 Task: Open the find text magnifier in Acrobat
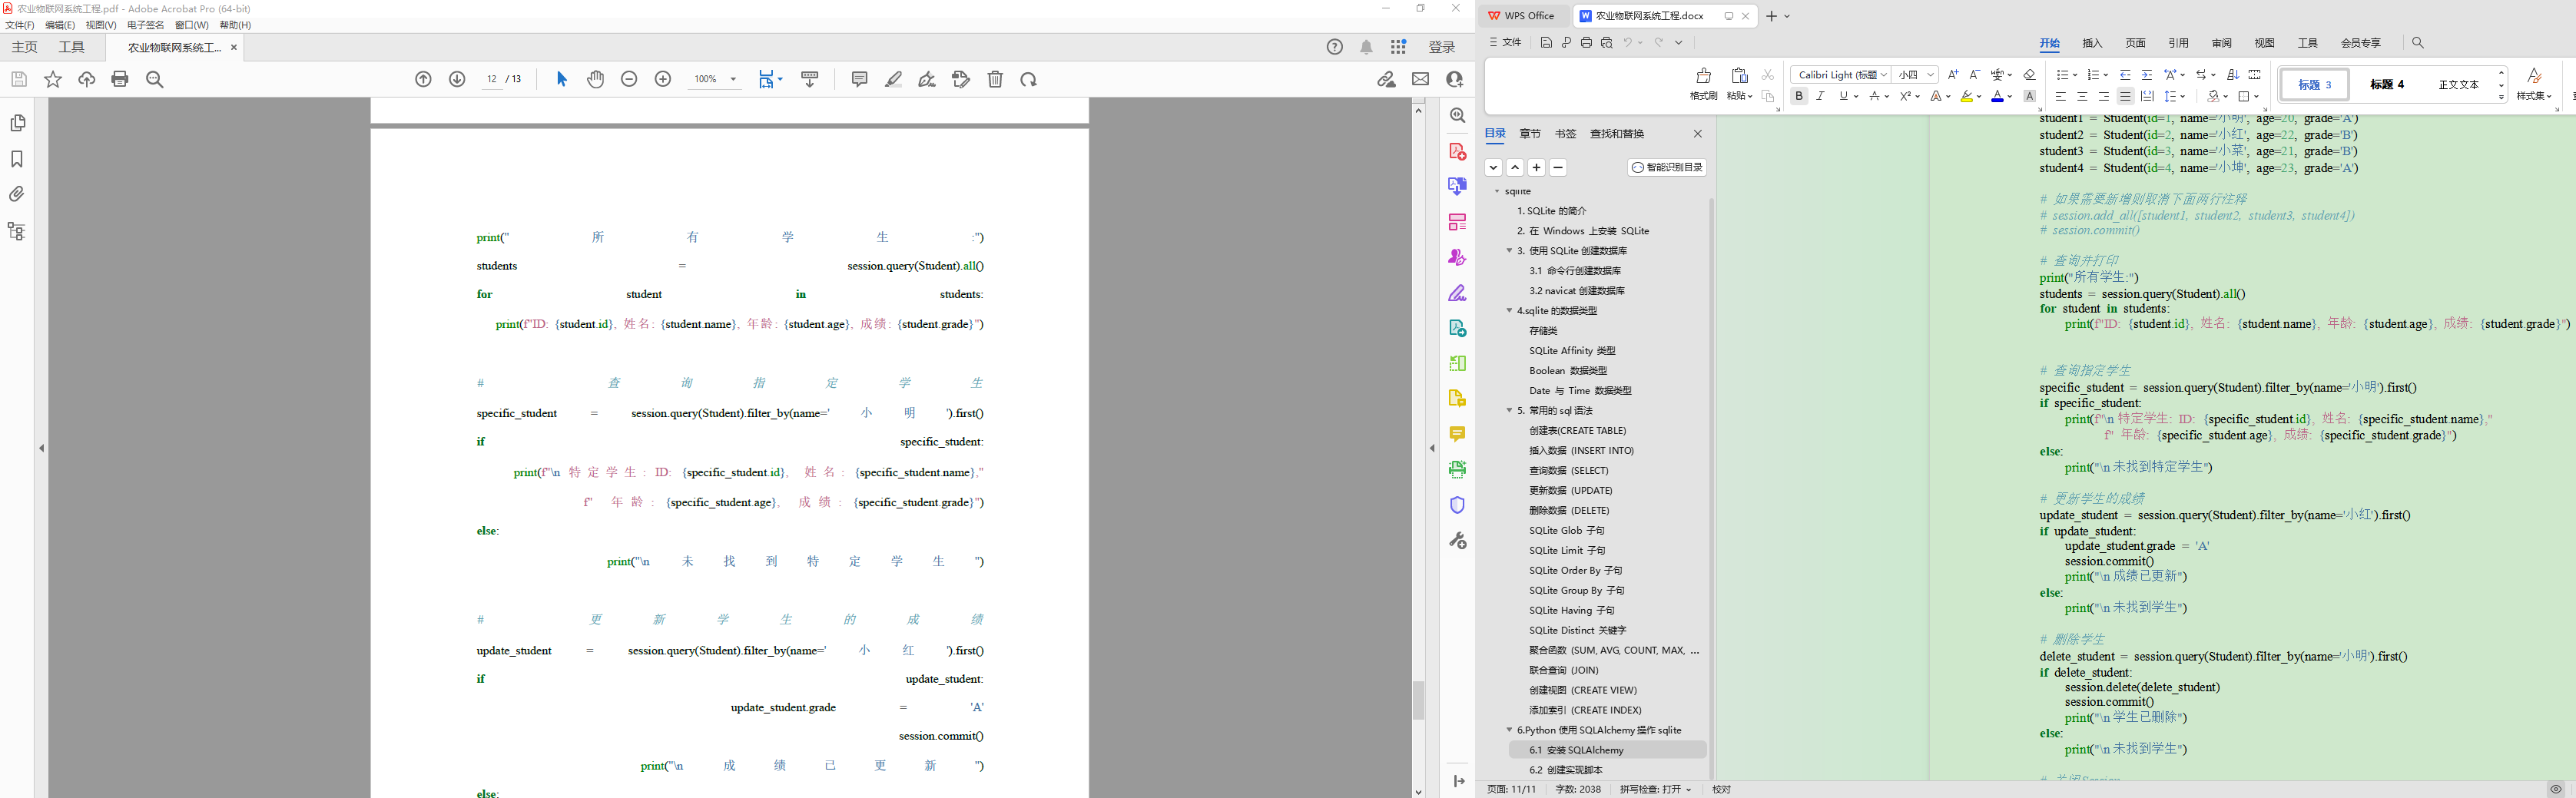point(154,79)
